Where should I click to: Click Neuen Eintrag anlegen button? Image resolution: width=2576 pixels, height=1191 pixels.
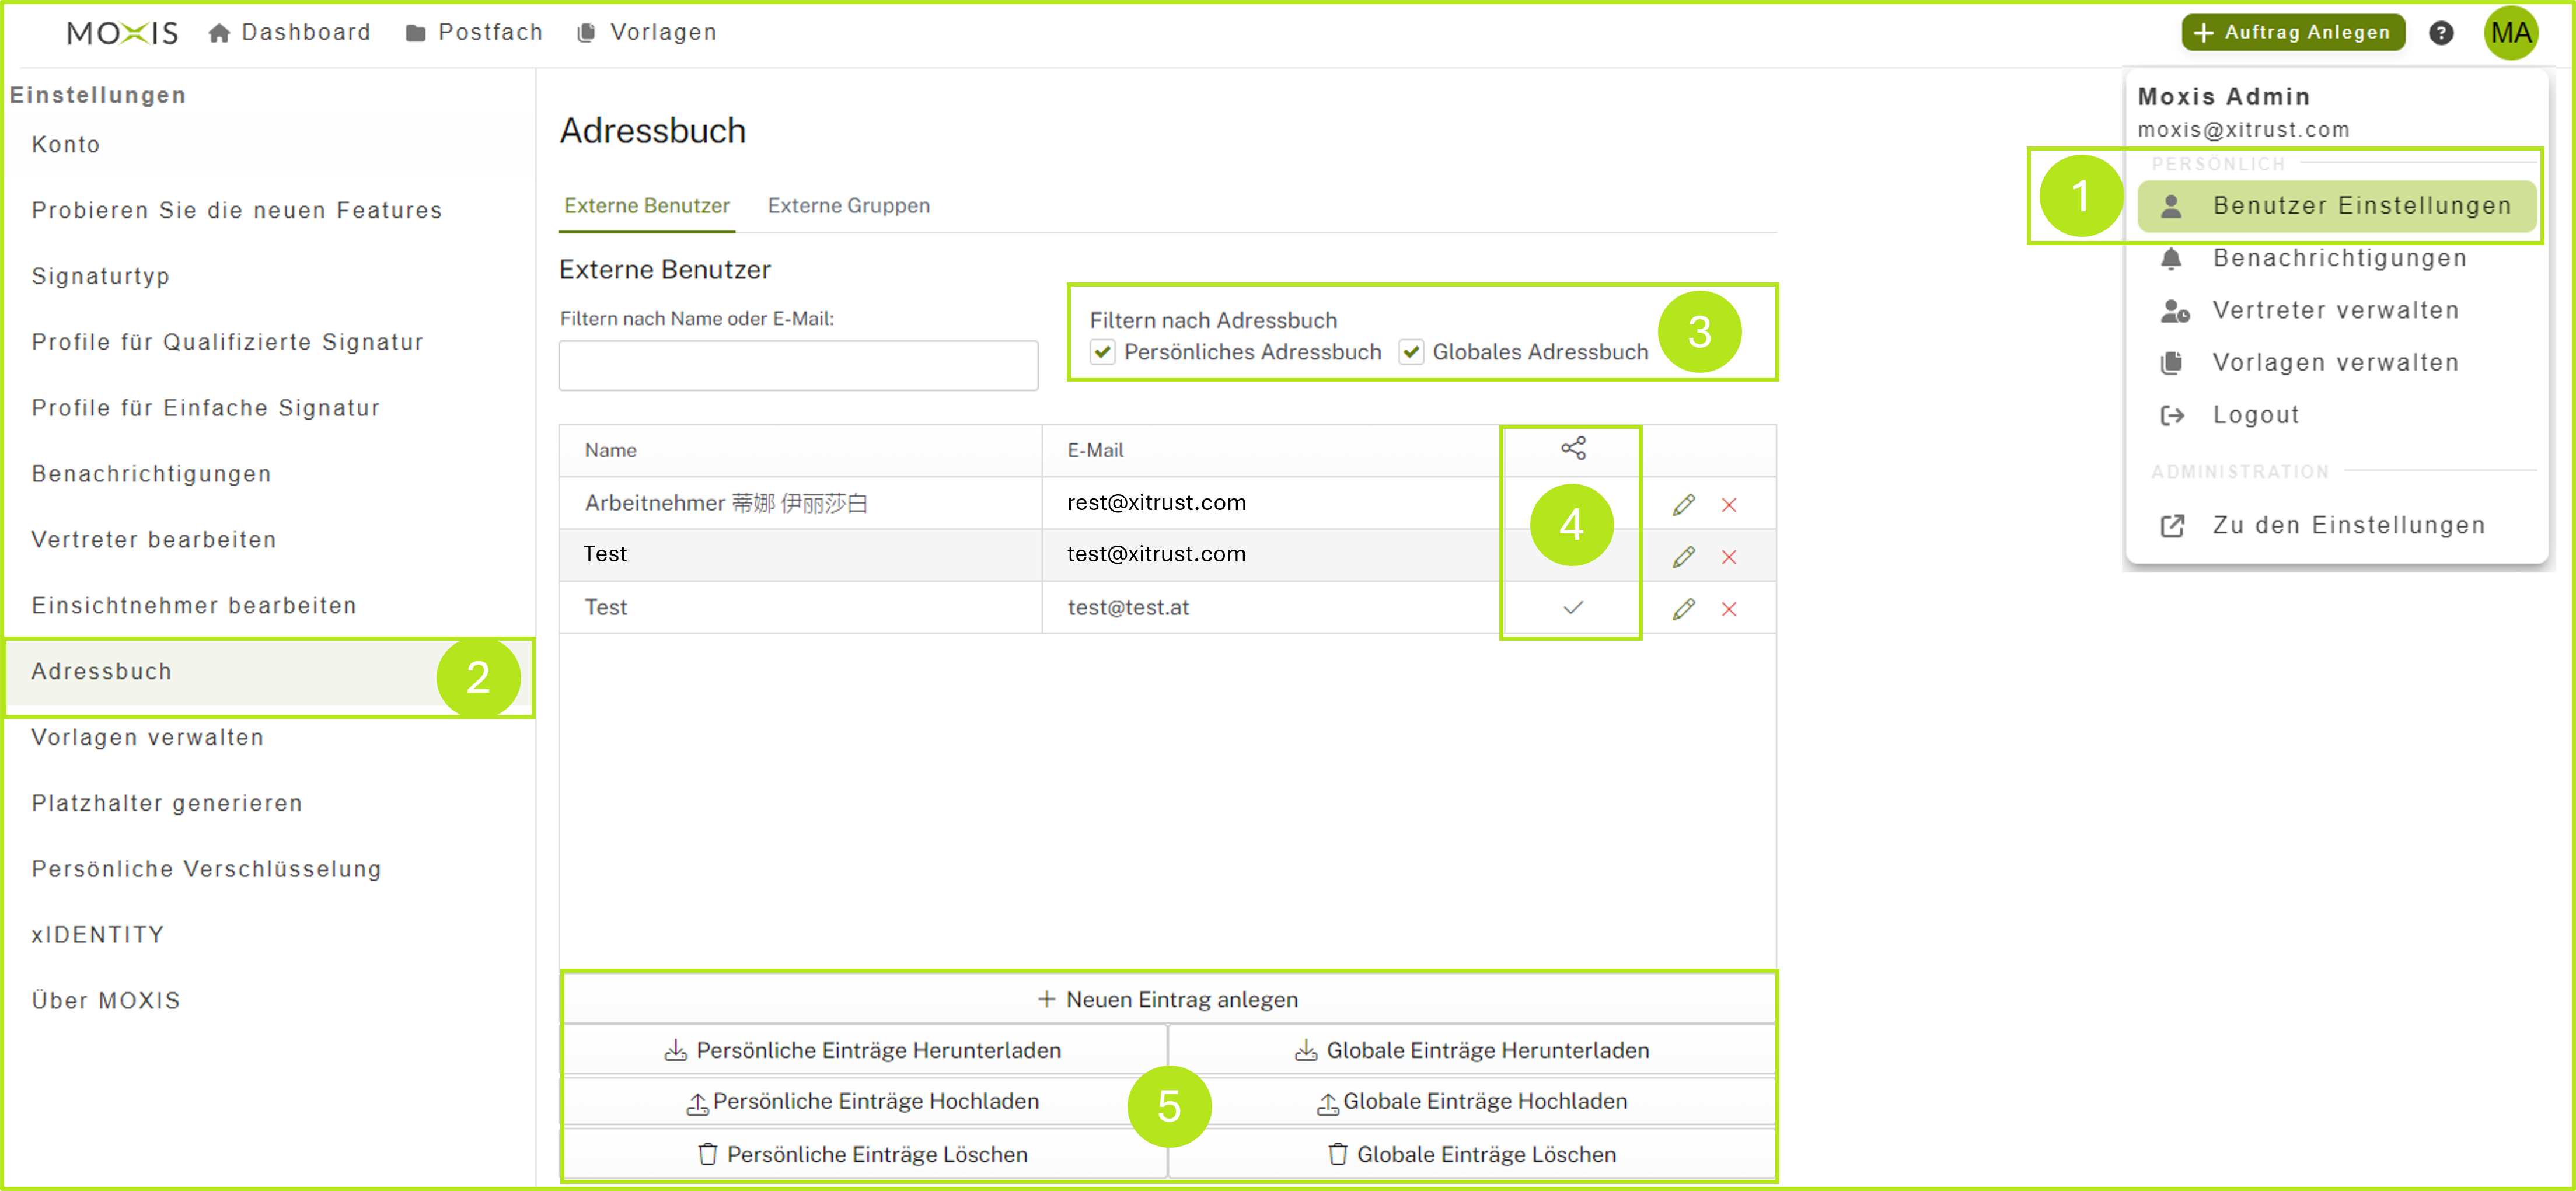[1168, 999]
